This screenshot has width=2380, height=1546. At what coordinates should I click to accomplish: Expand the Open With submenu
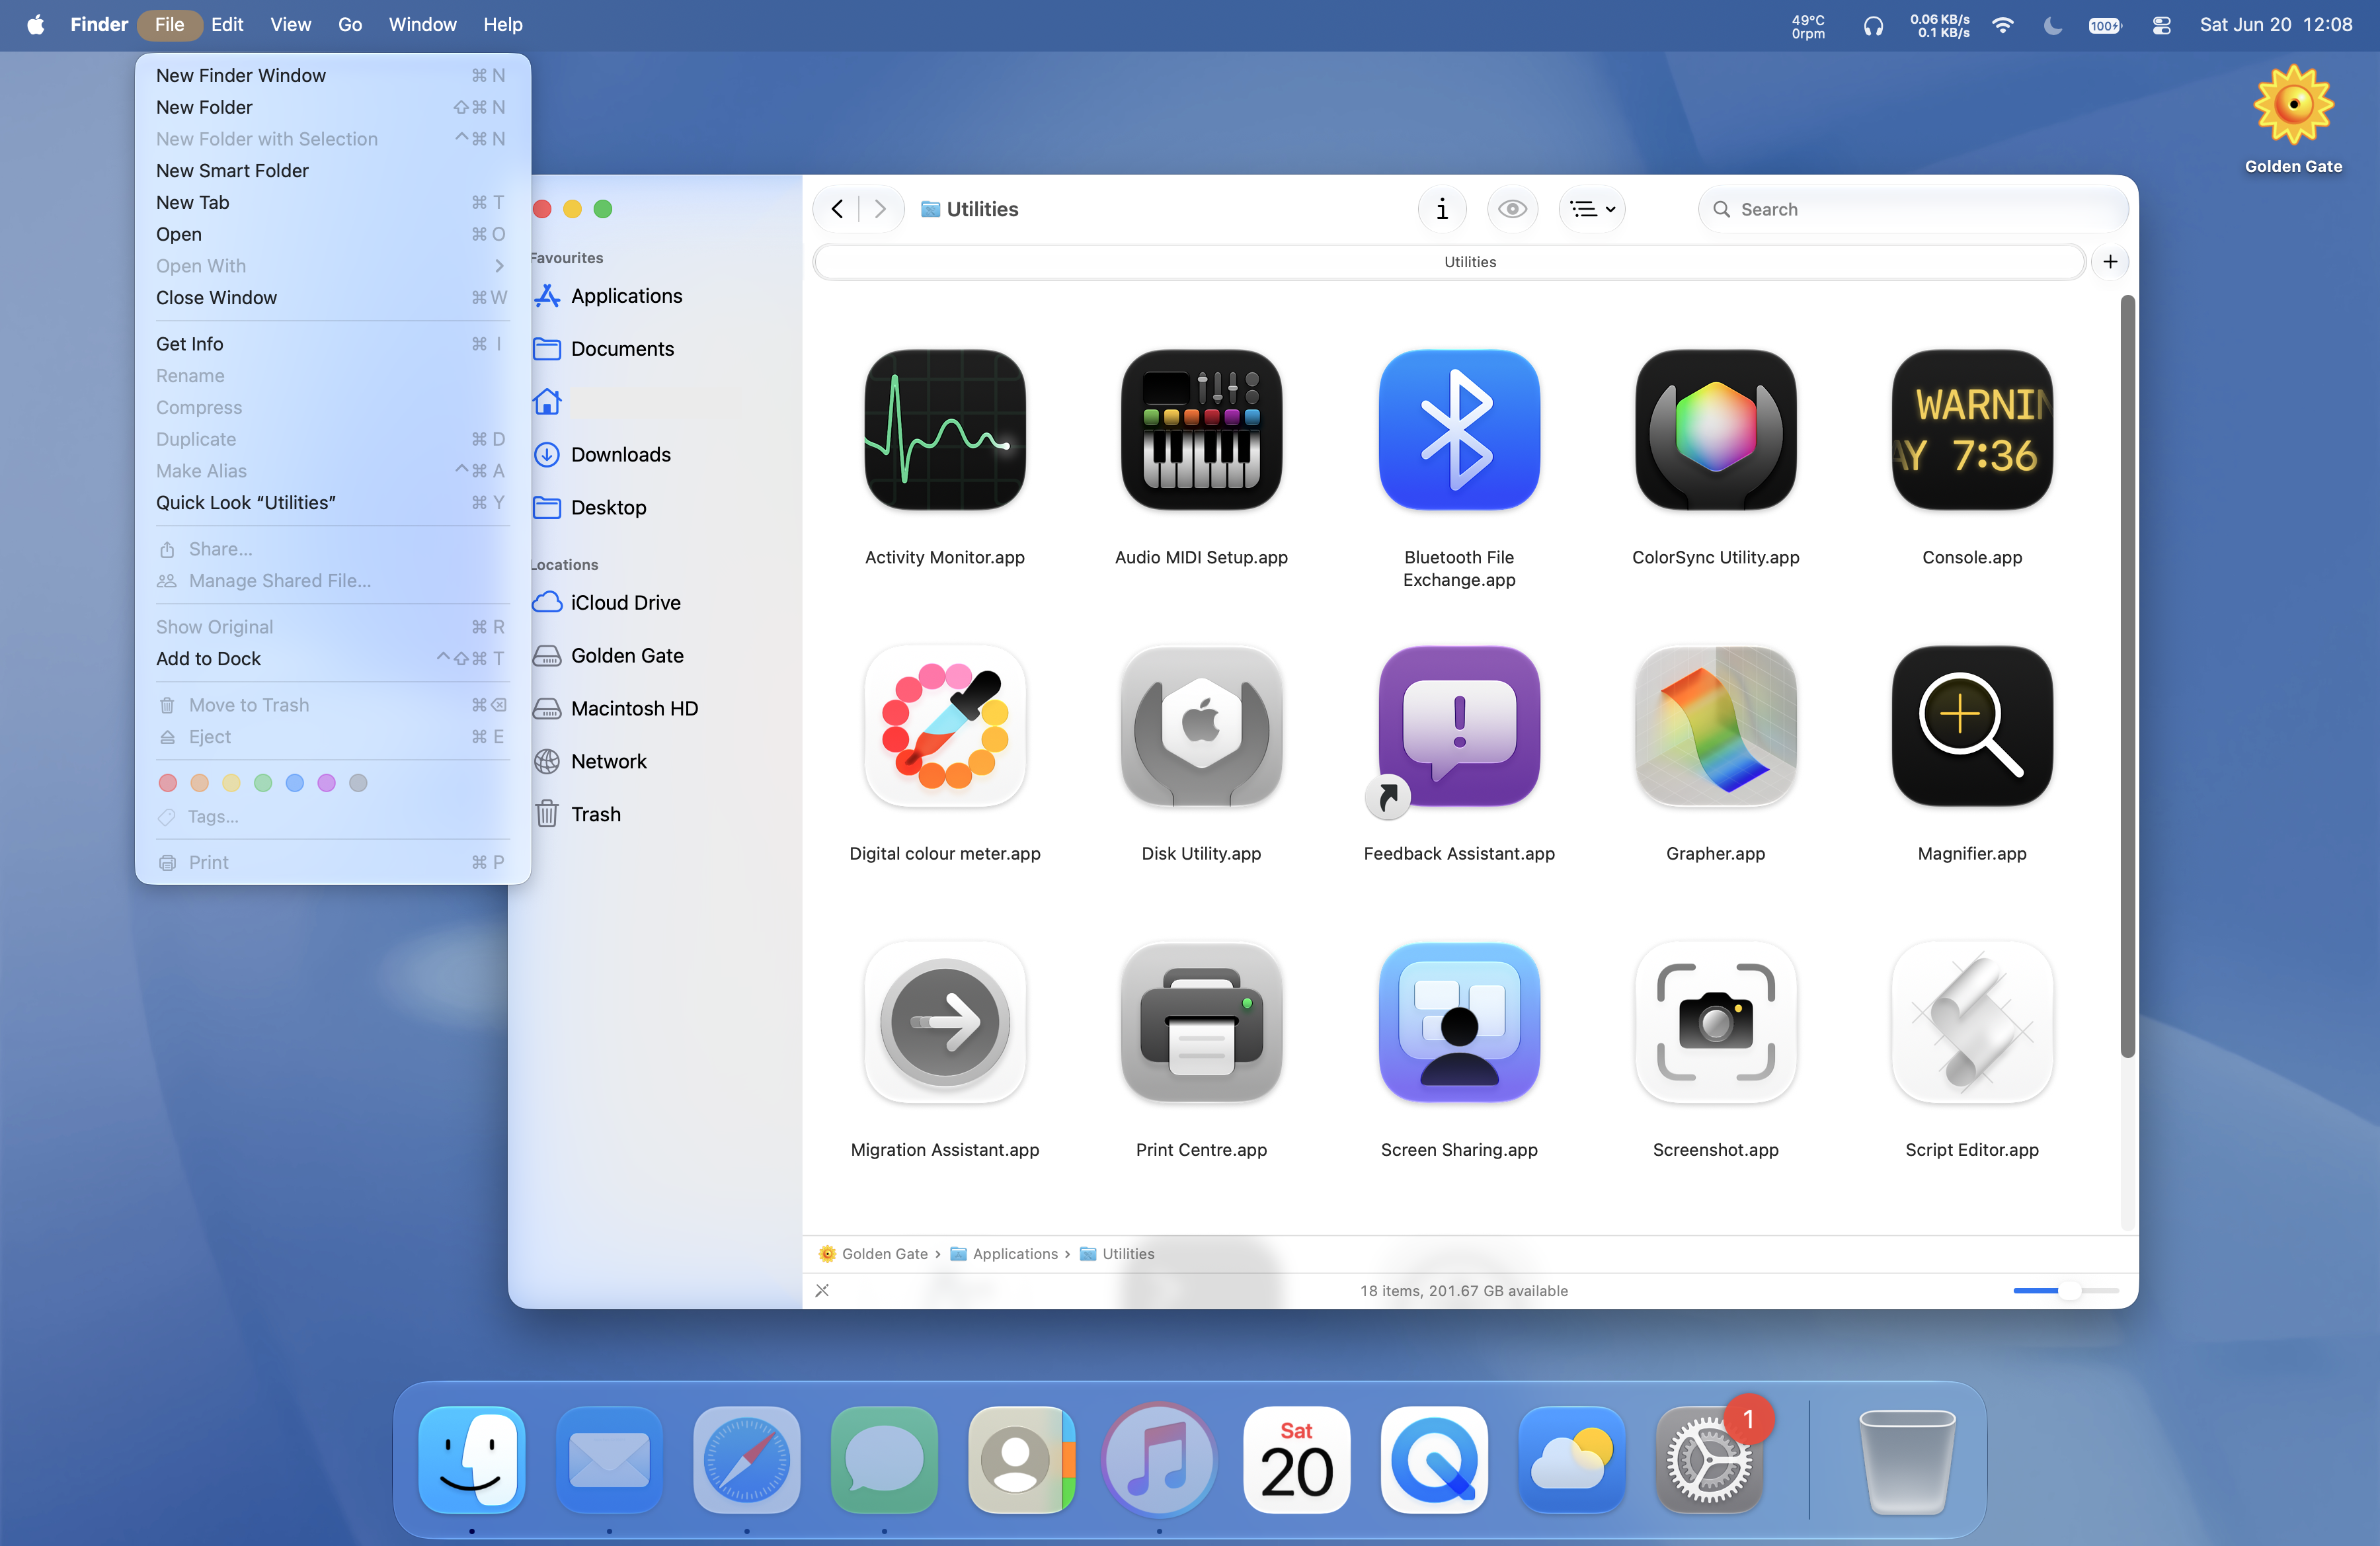tap(332, 266)
